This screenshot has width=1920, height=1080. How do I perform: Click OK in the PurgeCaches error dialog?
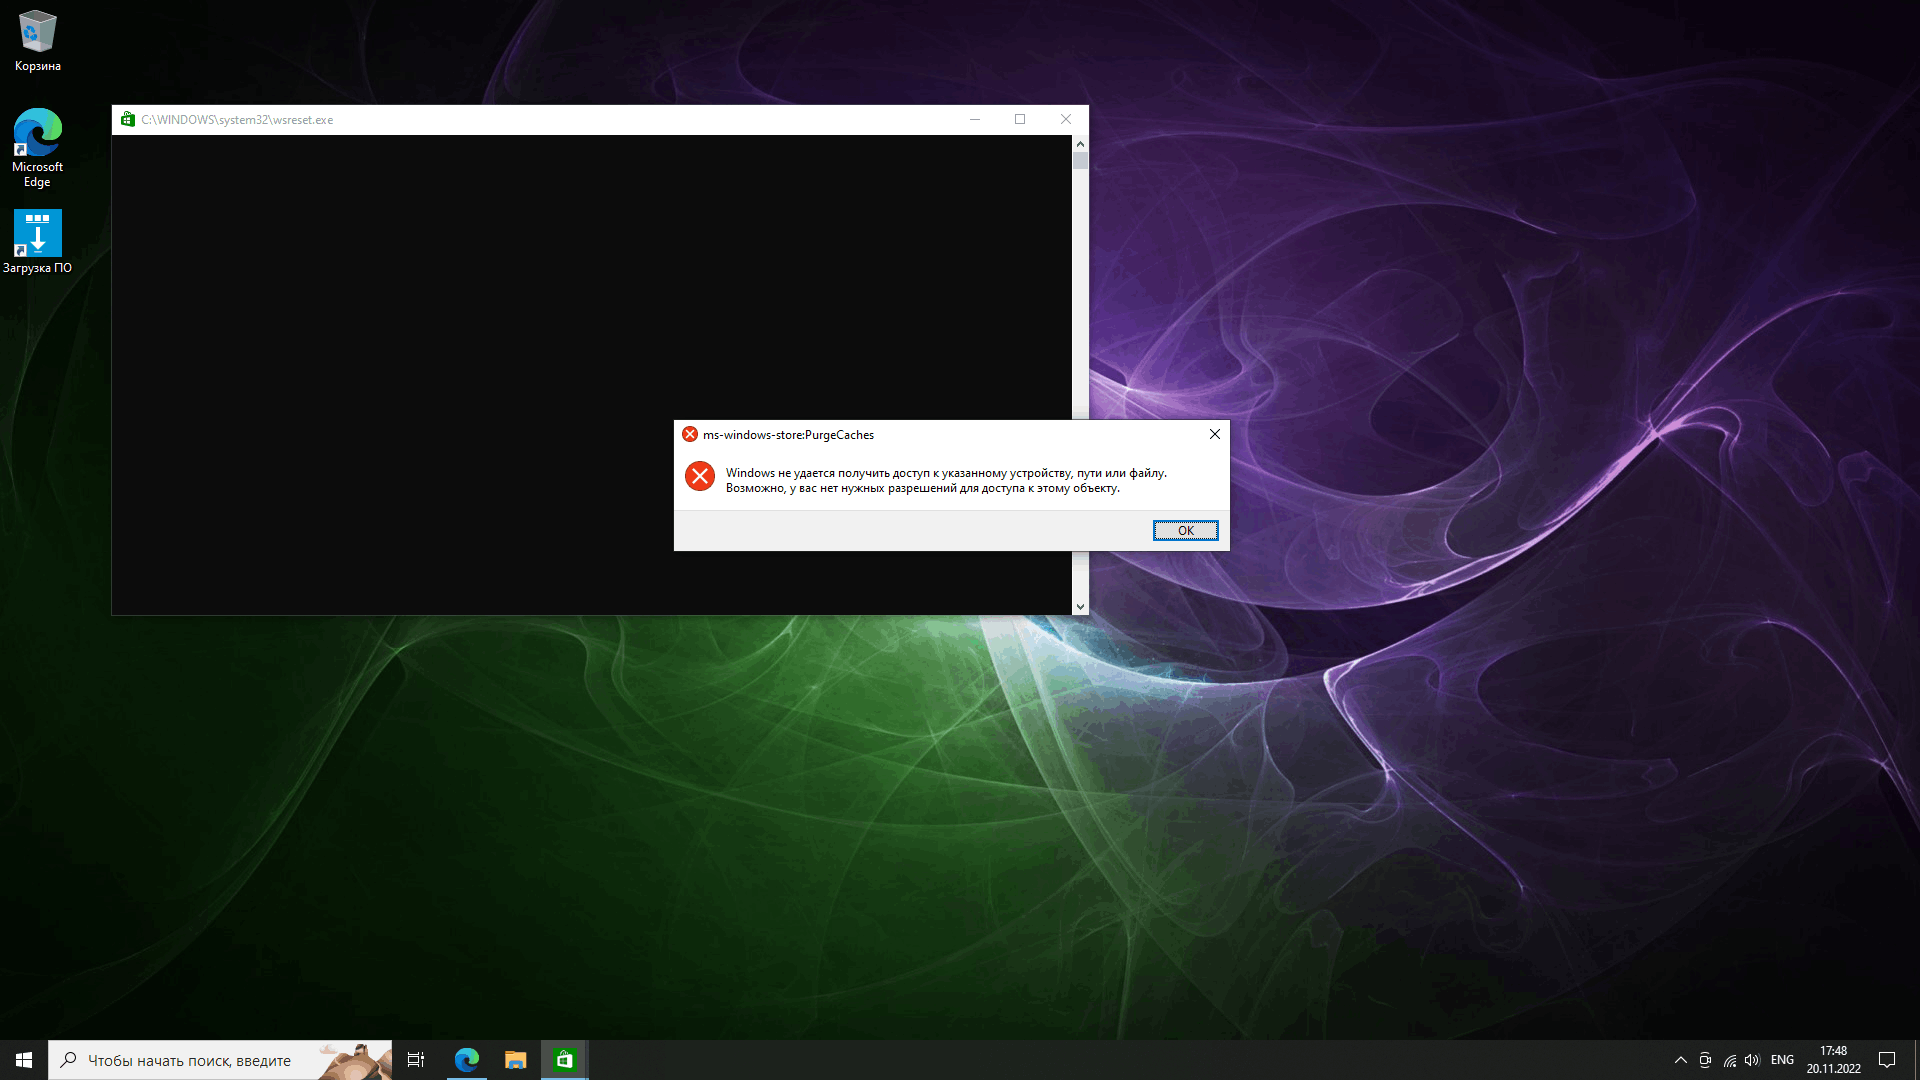1185,530
